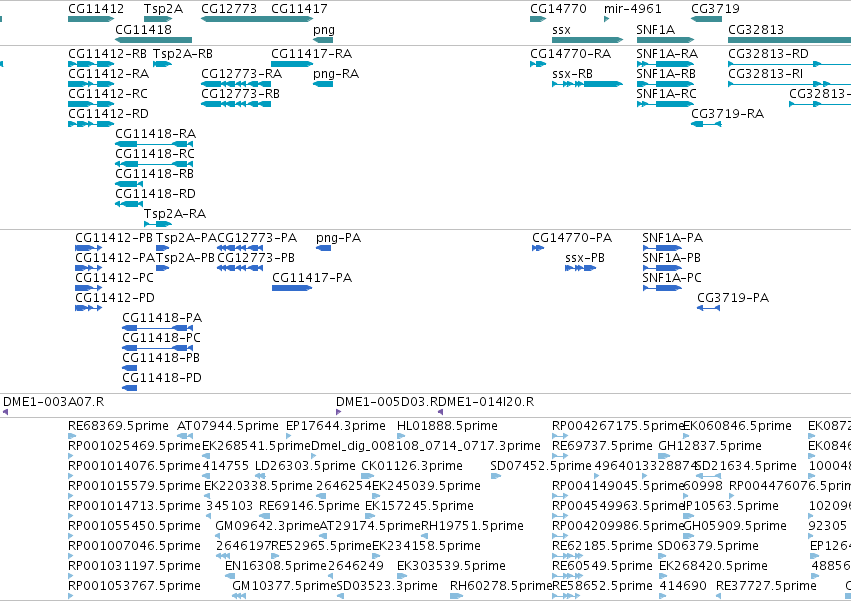
Task: Select the CG14770 gene label
Action: pos(558,9)
